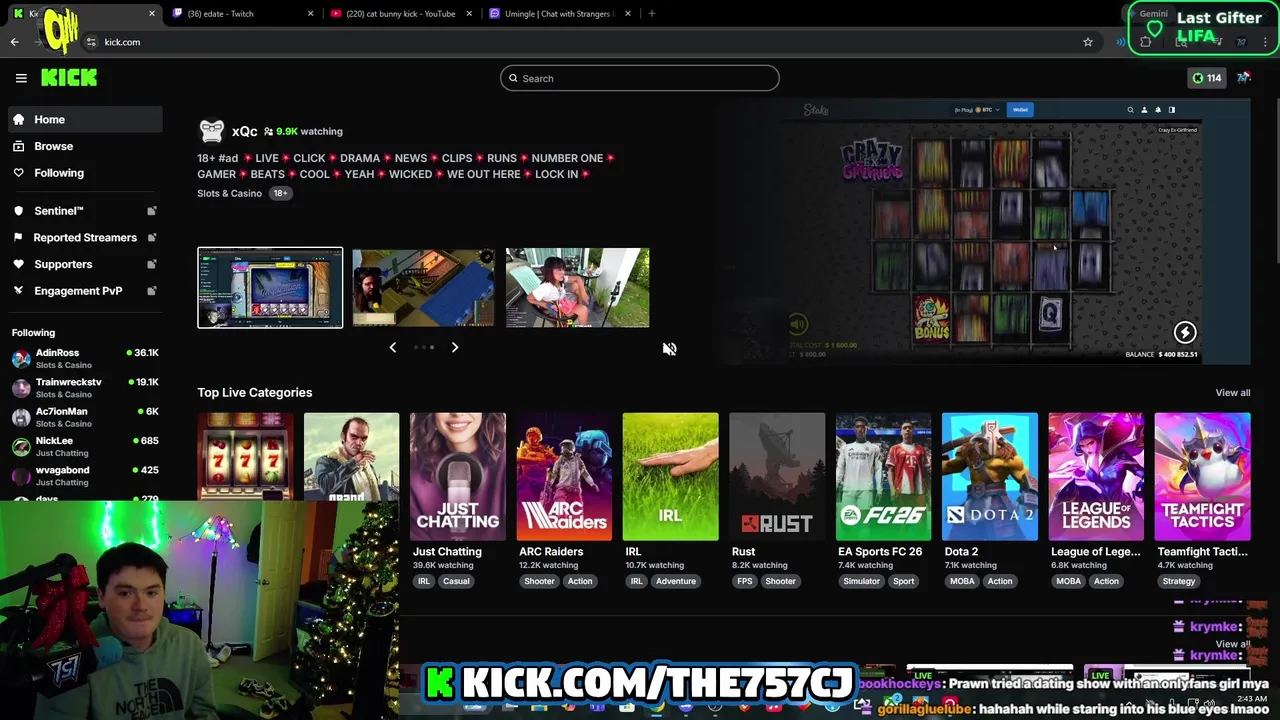
Task: Select the second featured stream thumbnail
Action: click(x=423, y=288)
